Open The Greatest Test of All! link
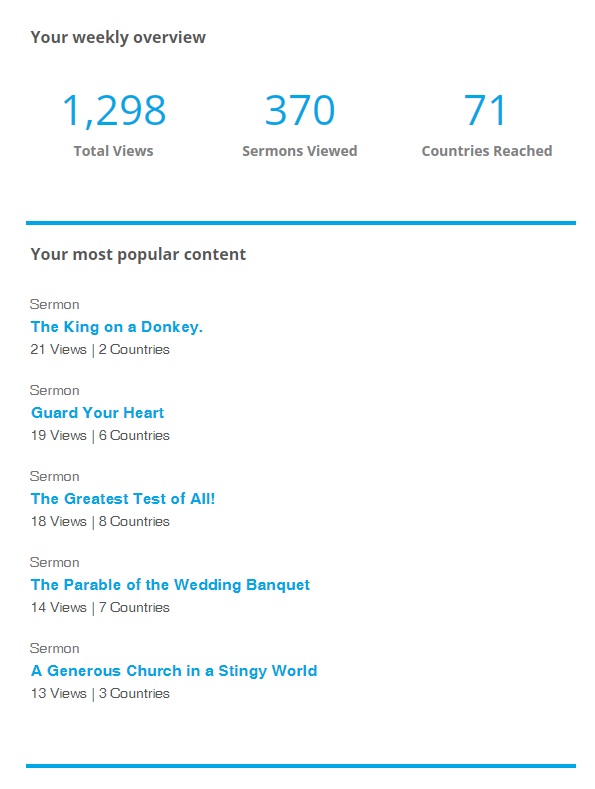 tap(123, 499)
